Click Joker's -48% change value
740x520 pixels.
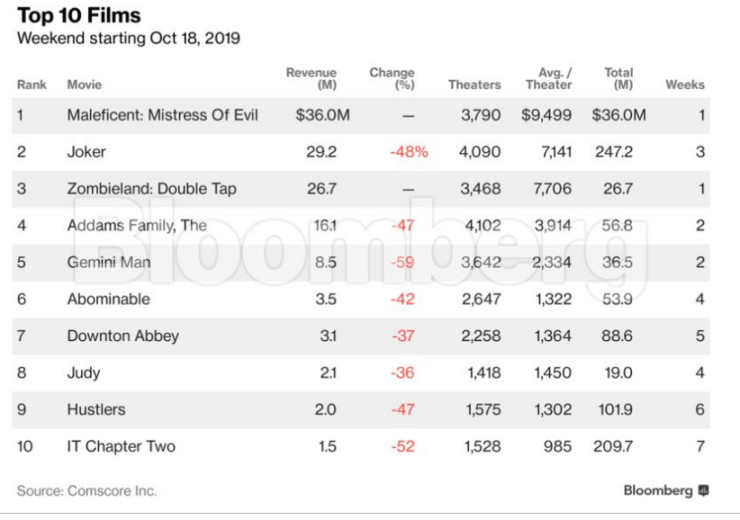click(x=409, y=152)
